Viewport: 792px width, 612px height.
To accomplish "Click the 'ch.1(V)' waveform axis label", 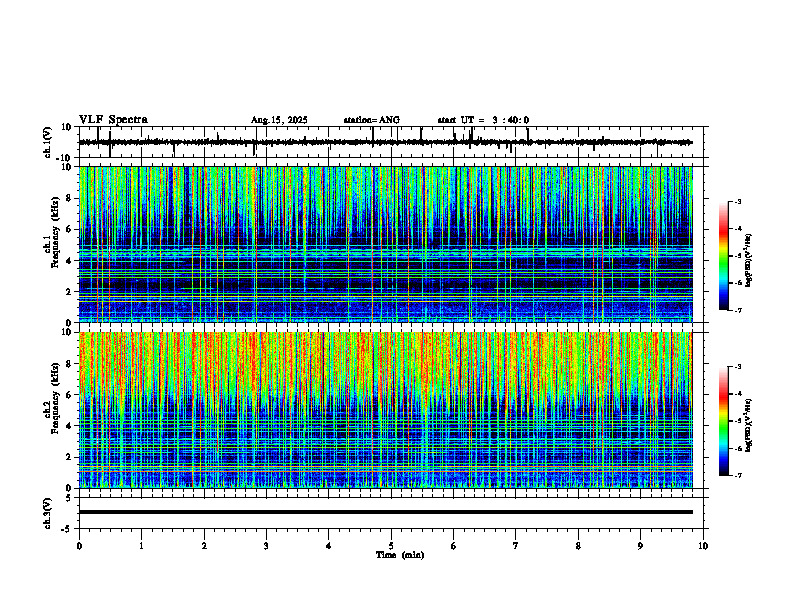I will click(47, 142).
